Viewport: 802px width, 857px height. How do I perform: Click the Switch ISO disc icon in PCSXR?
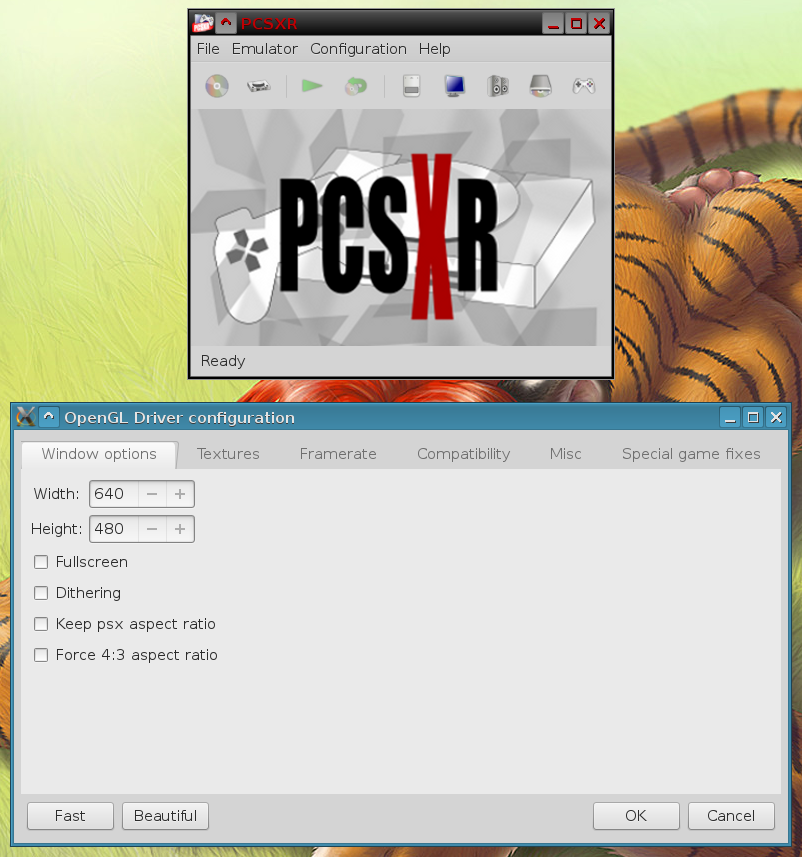tap(355, 86)
